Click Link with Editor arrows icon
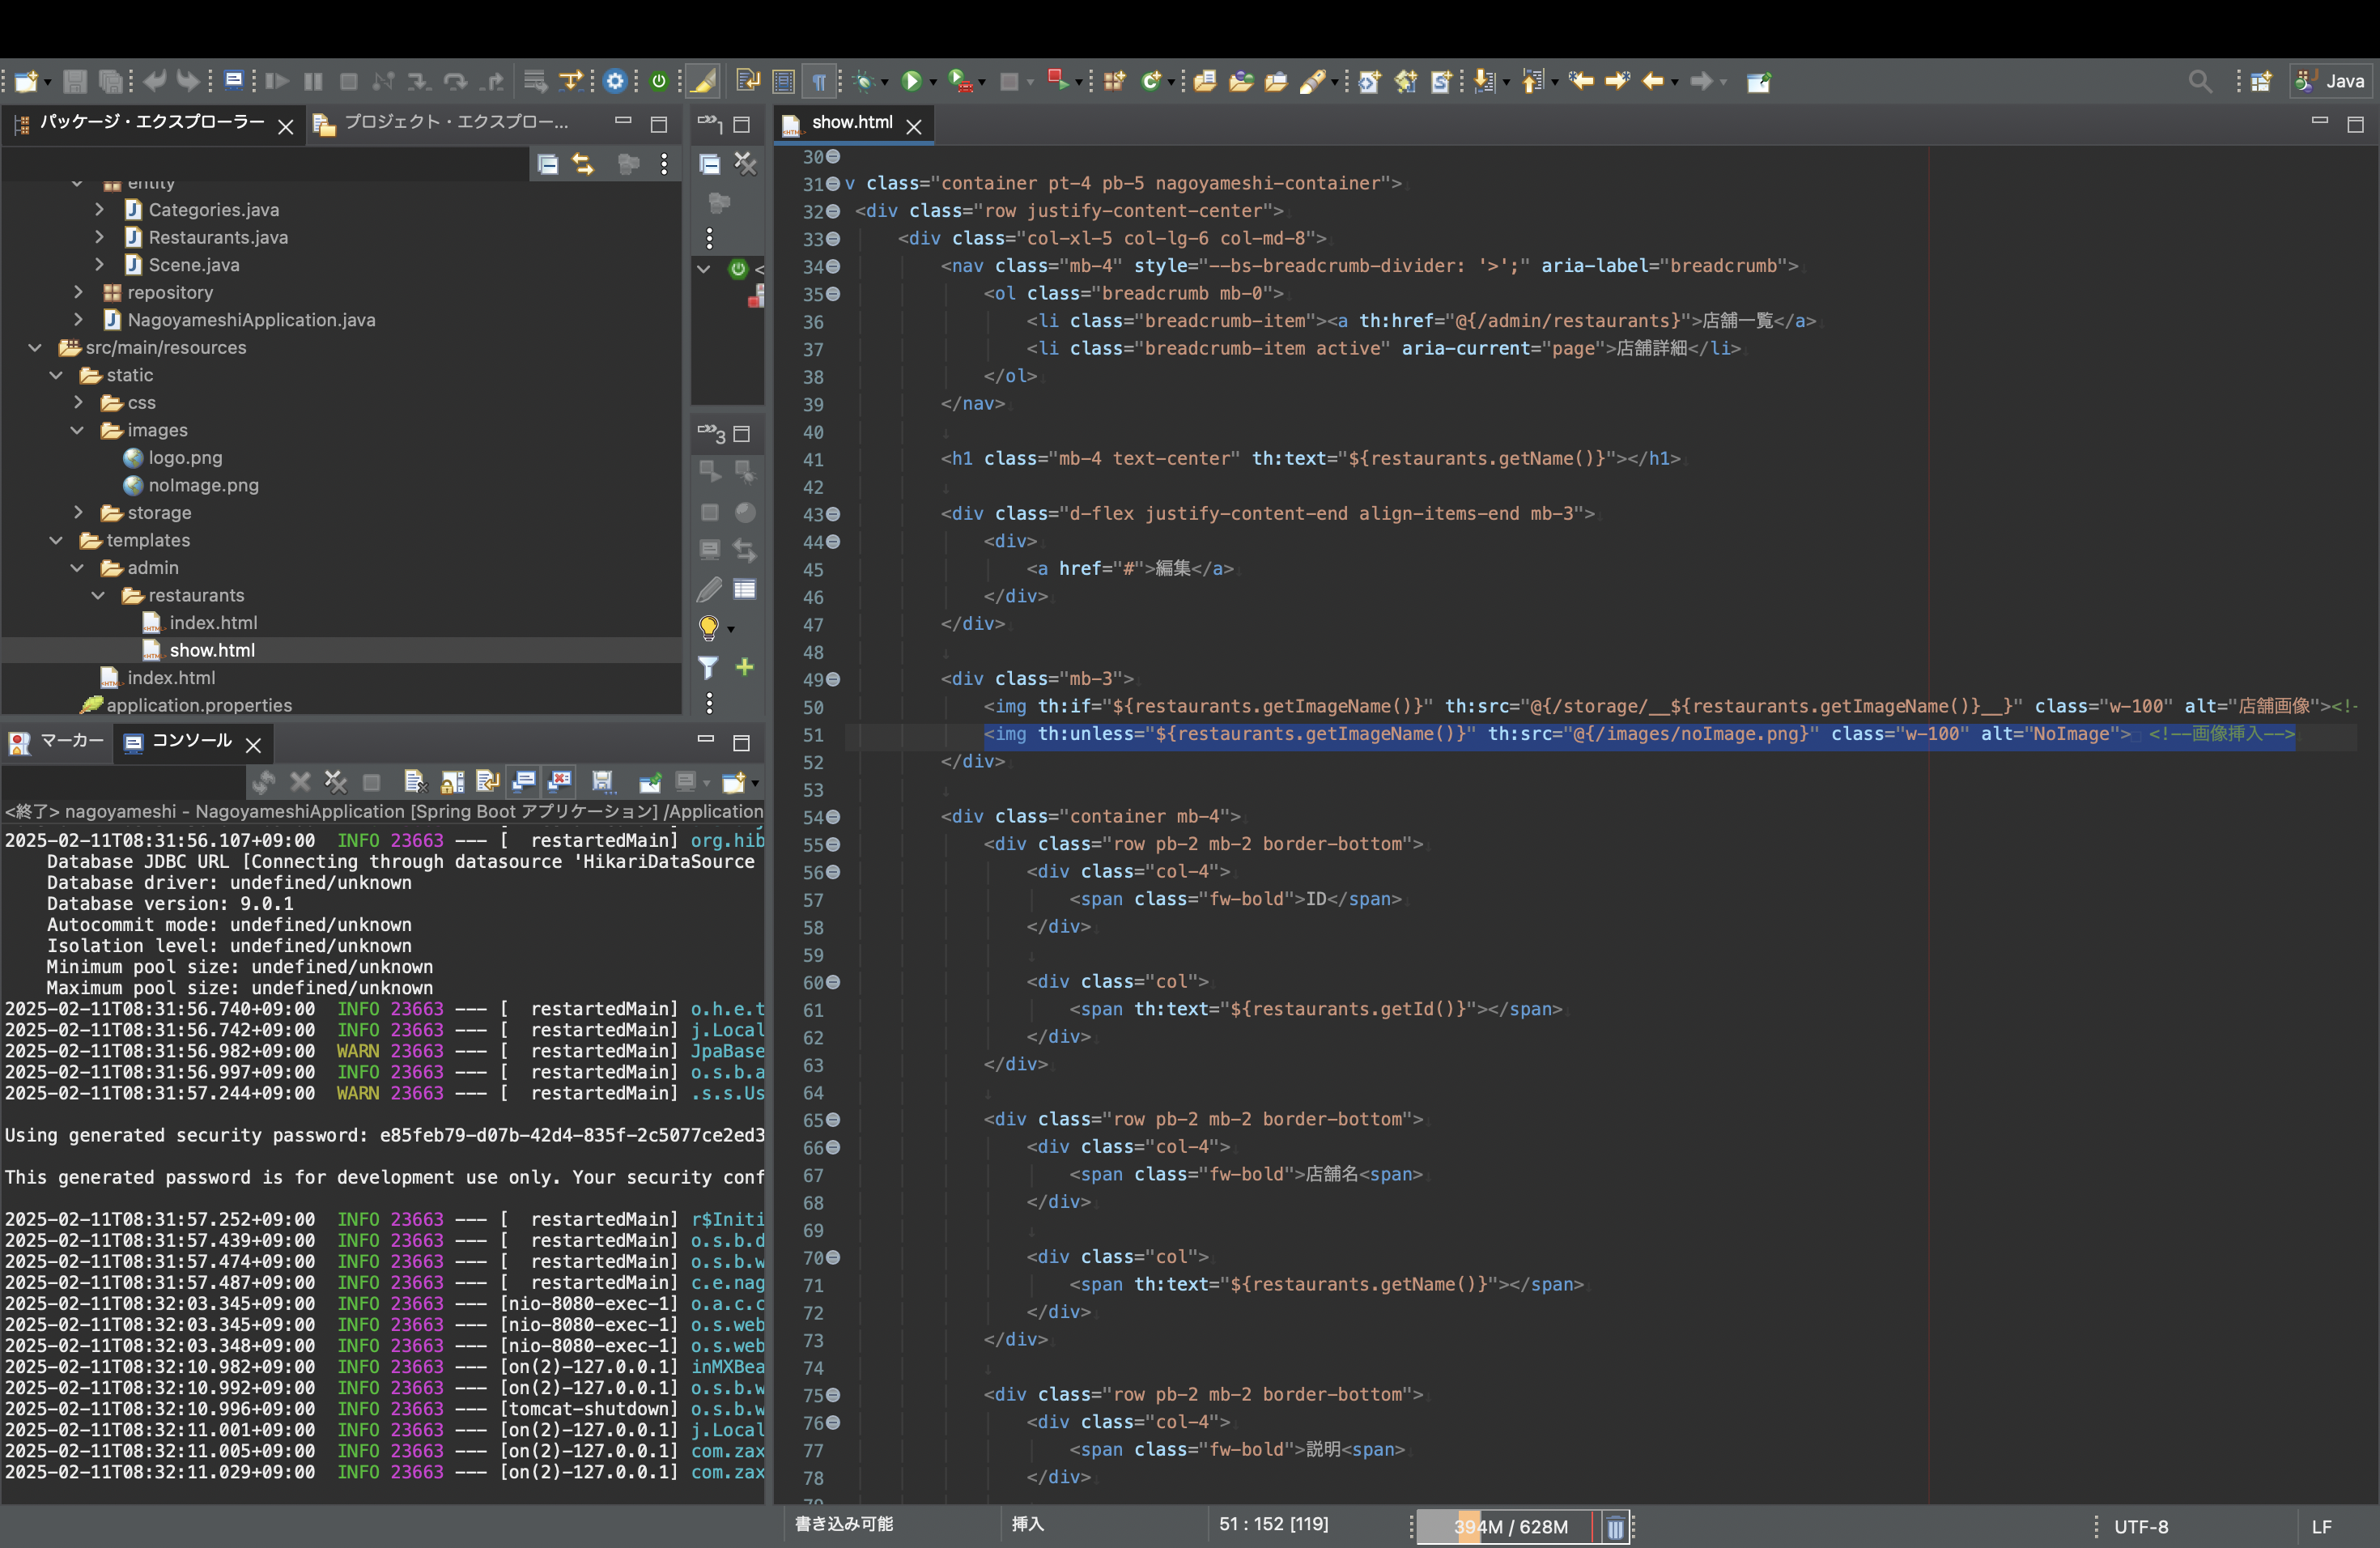 (x=583, y=164)
